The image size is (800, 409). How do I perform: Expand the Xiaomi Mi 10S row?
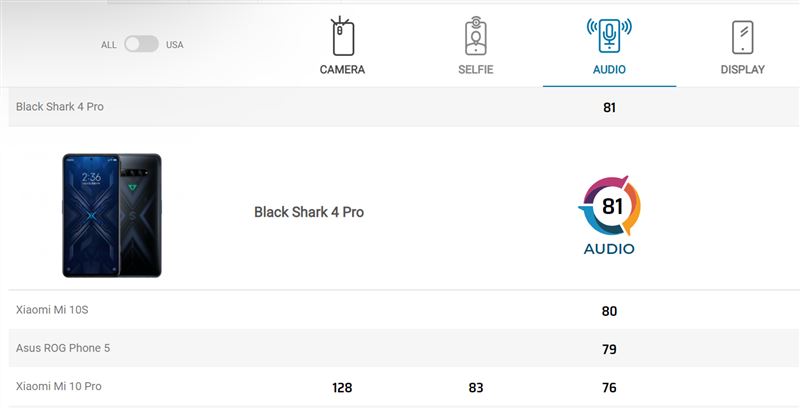pyautogui.click(x=404, y=310)
